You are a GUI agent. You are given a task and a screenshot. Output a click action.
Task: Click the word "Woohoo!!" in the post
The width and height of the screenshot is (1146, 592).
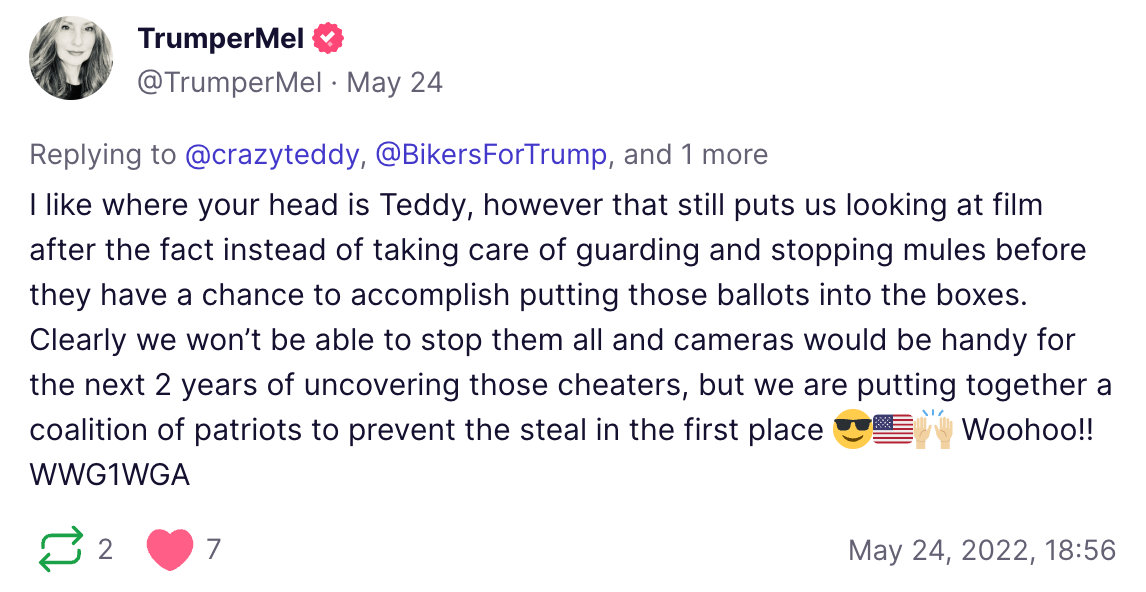click(x=1028, y=430)
